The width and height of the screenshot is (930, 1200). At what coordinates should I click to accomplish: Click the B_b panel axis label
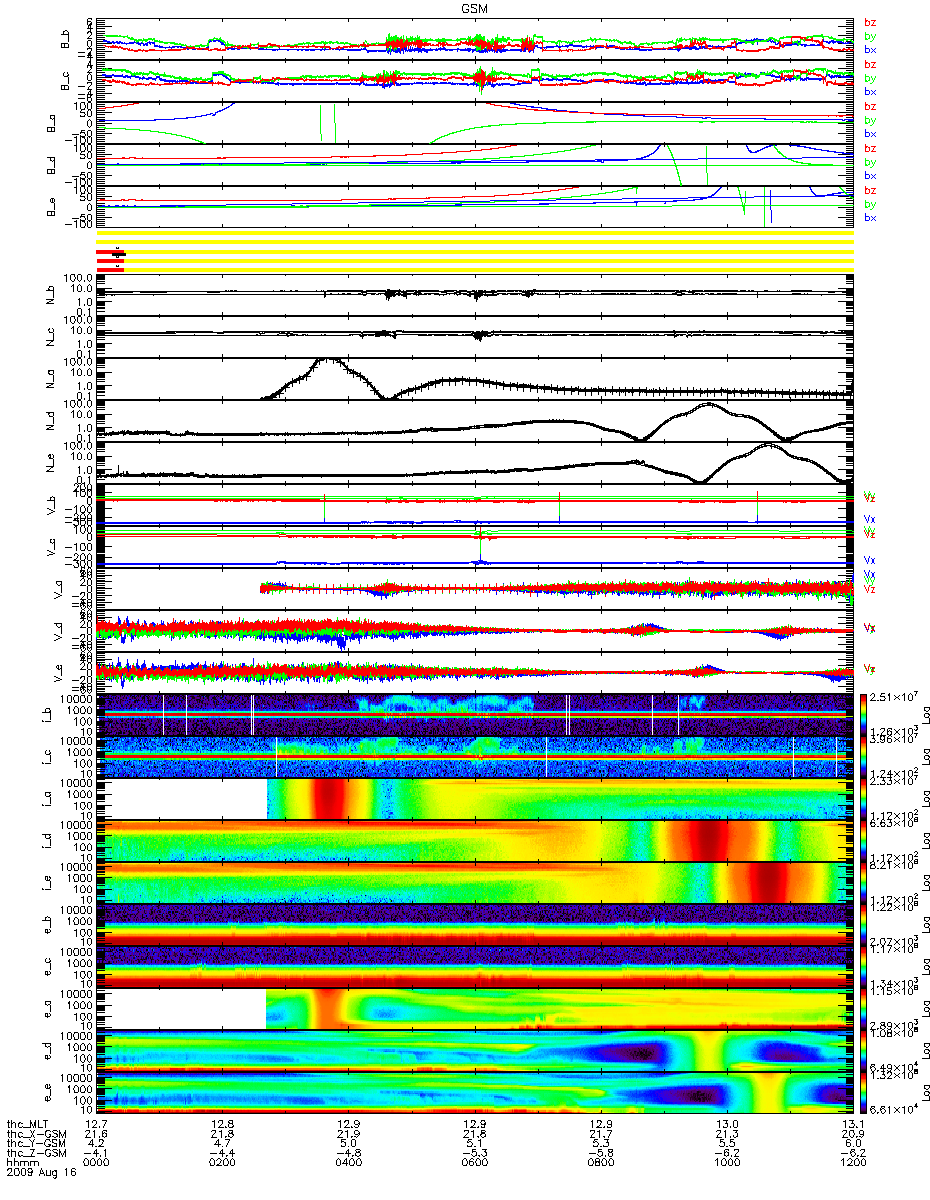65,38
